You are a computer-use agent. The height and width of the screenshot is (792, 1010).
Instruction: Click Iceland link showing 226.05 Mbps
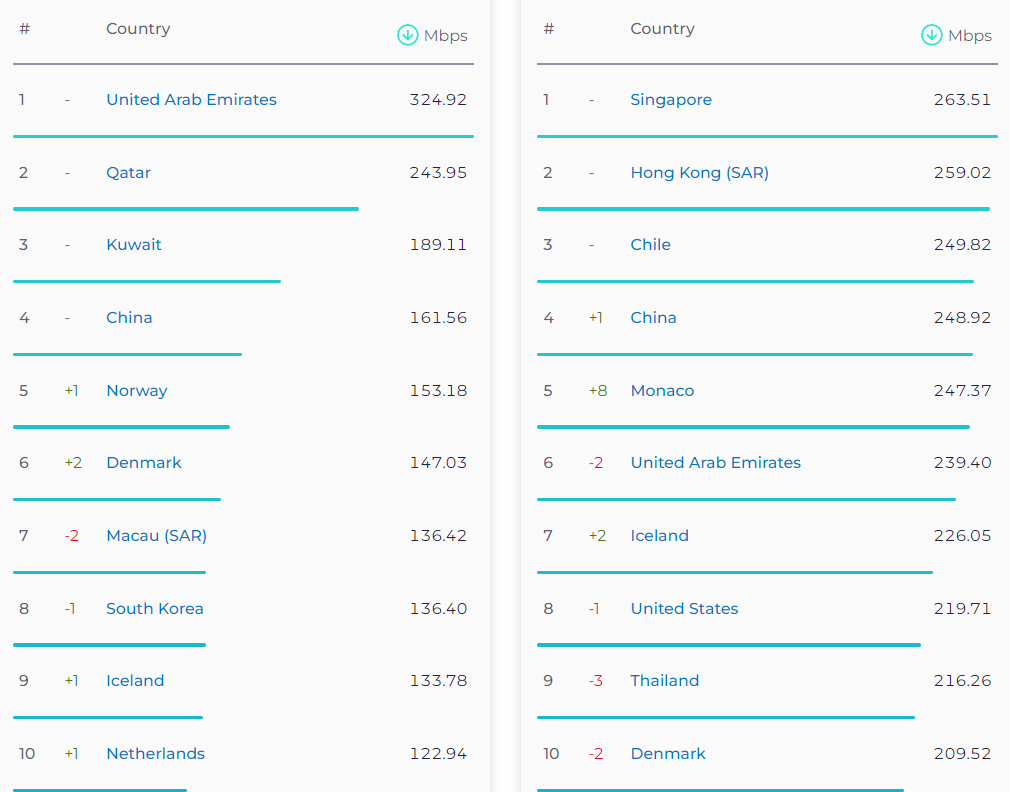[x=659, y=536]
